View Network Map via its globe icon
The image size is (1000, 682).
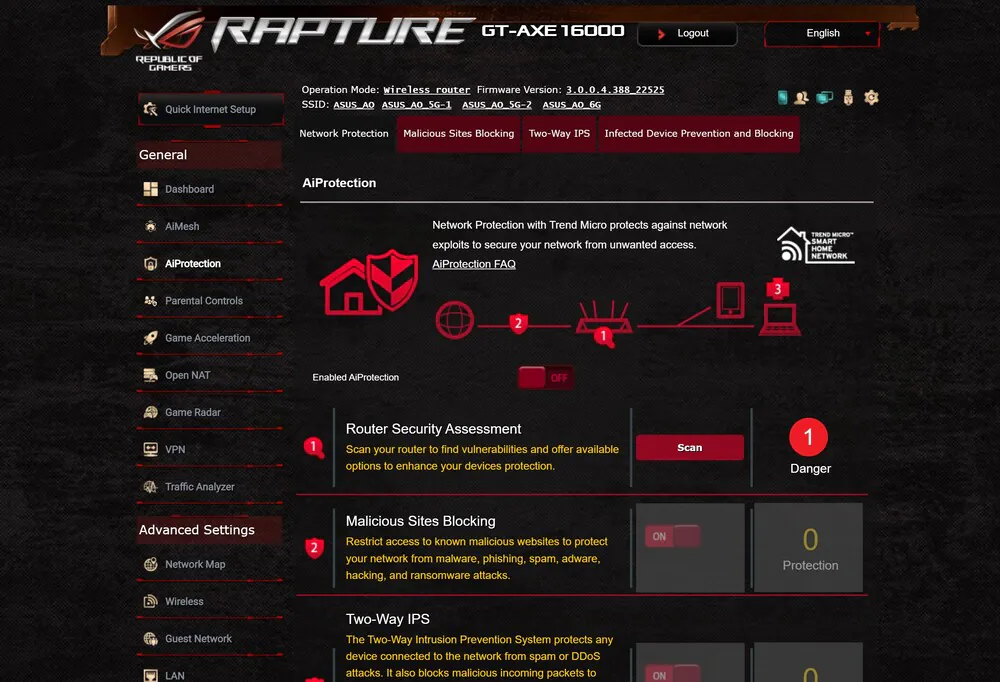pyautogui.click(x=151, y=564)
